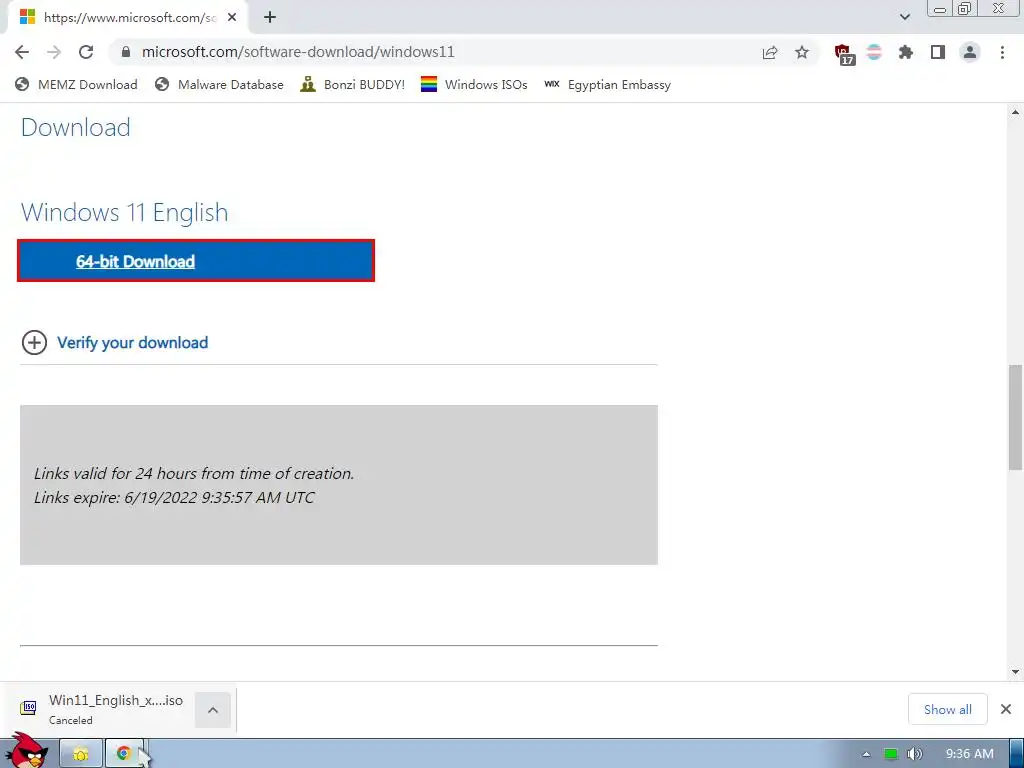Close the downloads bar
The width and height of the screenshot is (1024, 768).
(x=1006, y=709)
